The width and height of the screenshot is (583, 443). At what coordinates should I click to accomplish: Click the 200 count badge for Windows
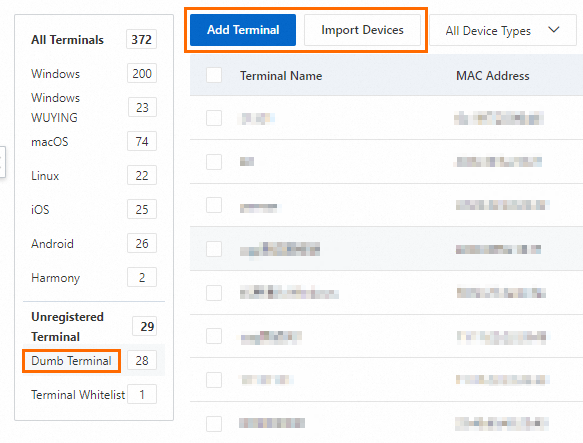point(142,73)
